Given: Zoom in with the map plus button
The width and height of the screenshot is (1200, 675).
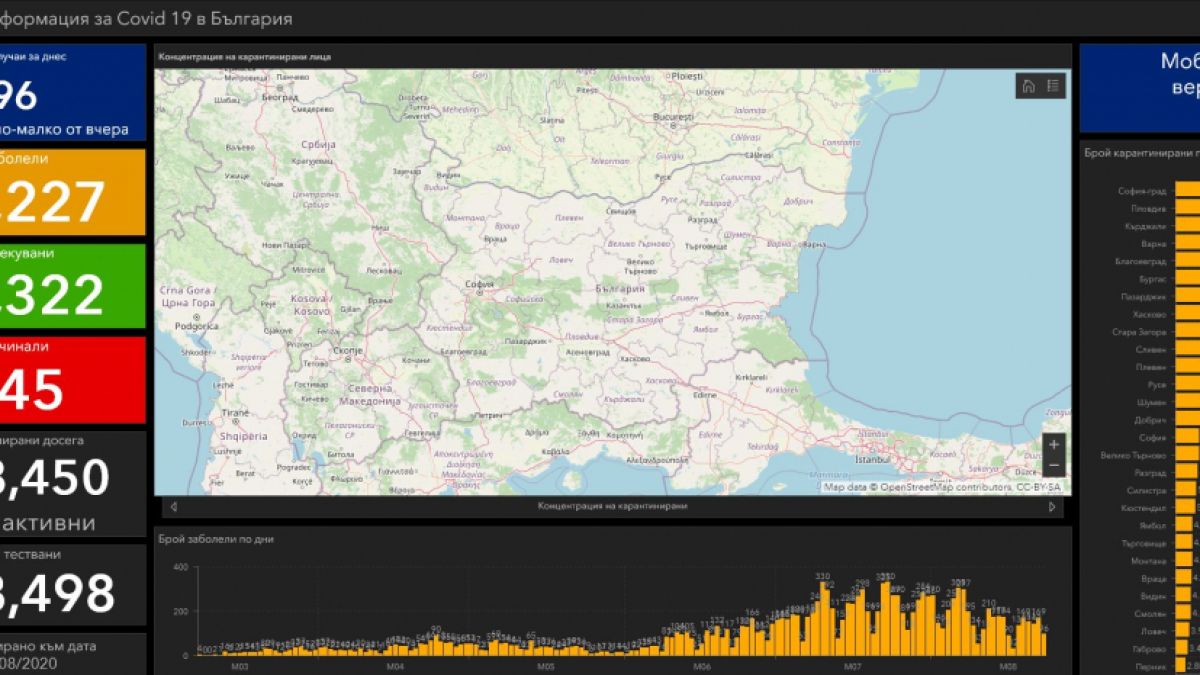Looking at the screenshot, I should click(1054, 444).
